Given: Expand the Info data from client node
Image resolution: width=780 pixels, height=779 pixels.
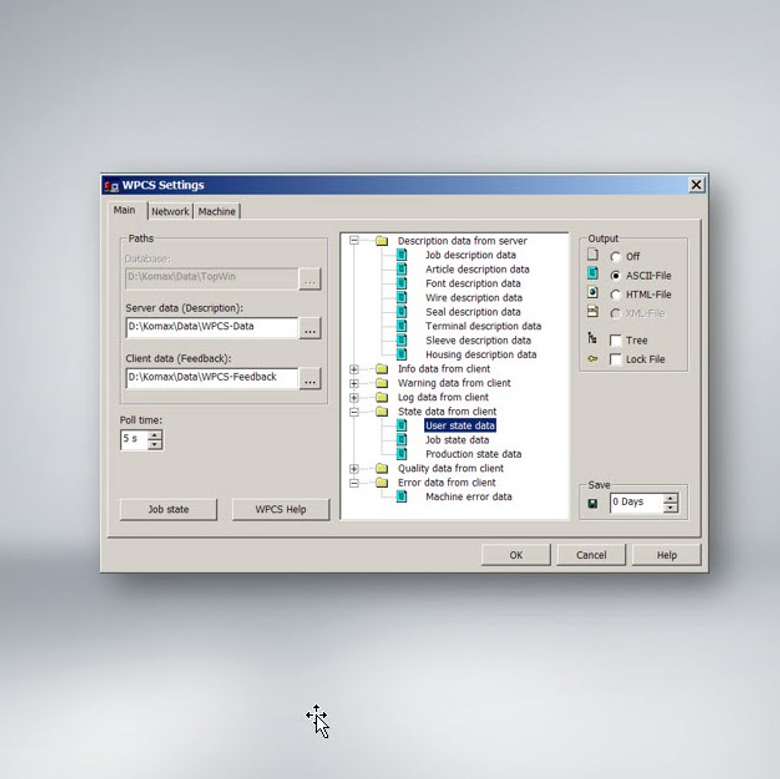Looking at the screenshot, I should (x=354, y=369).
